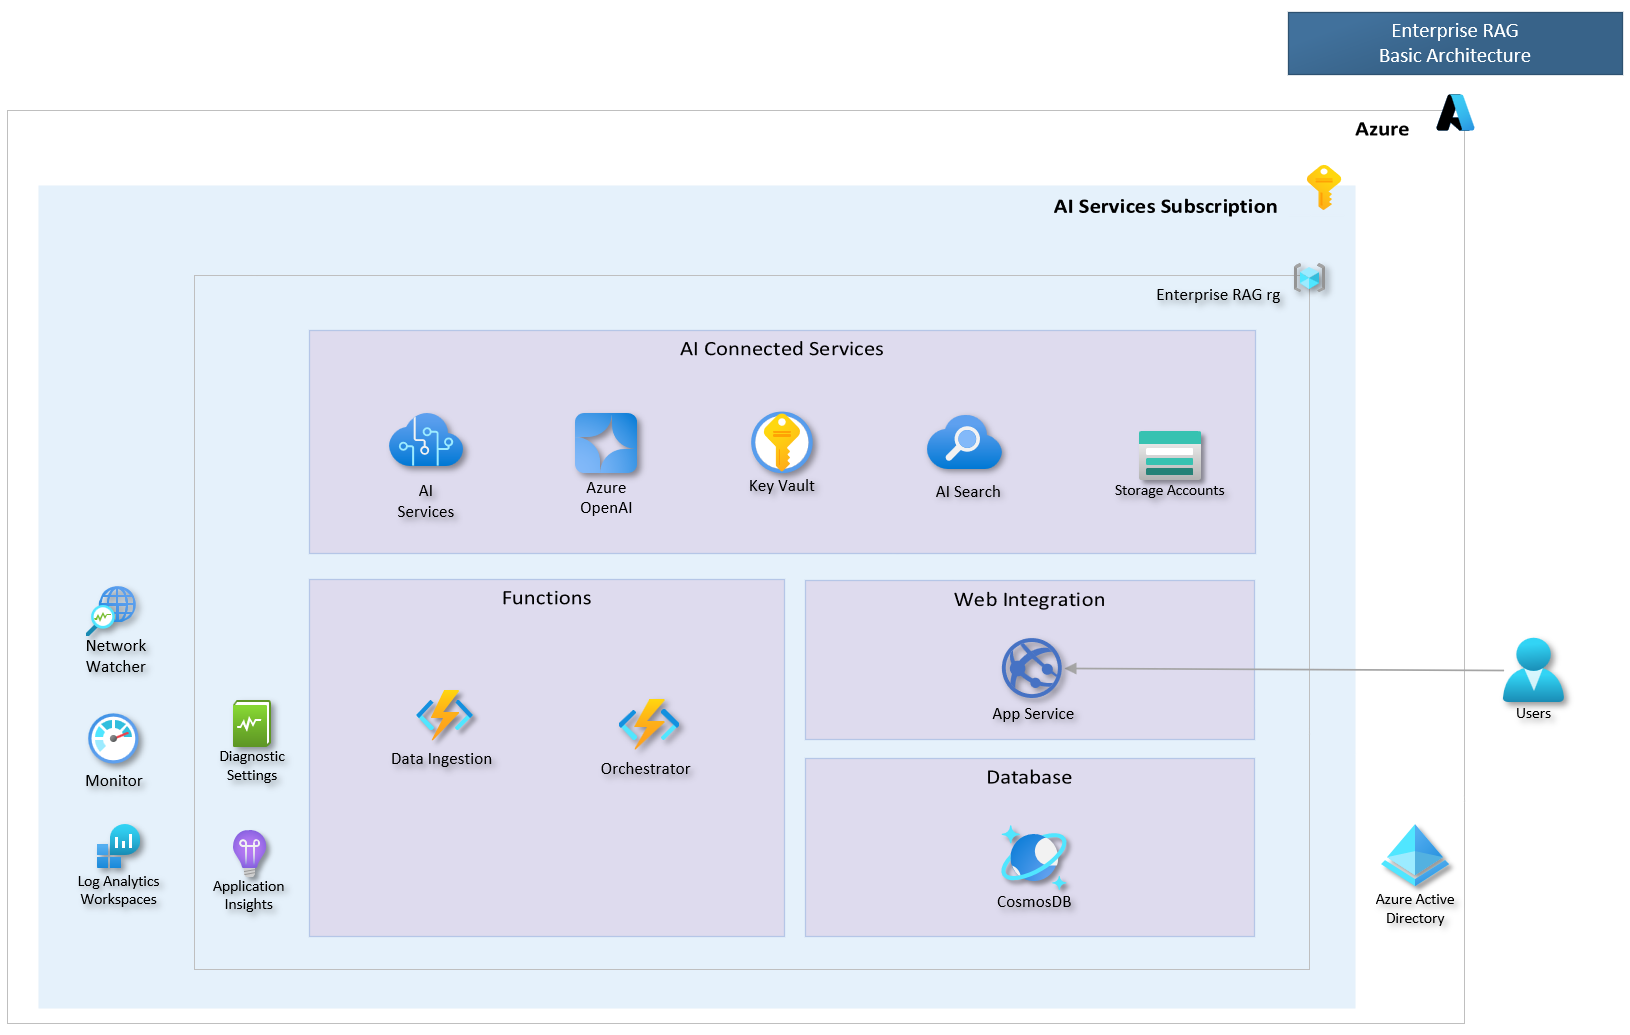
Task: Select the CosmosDB label text
Action: point(1034,902)
